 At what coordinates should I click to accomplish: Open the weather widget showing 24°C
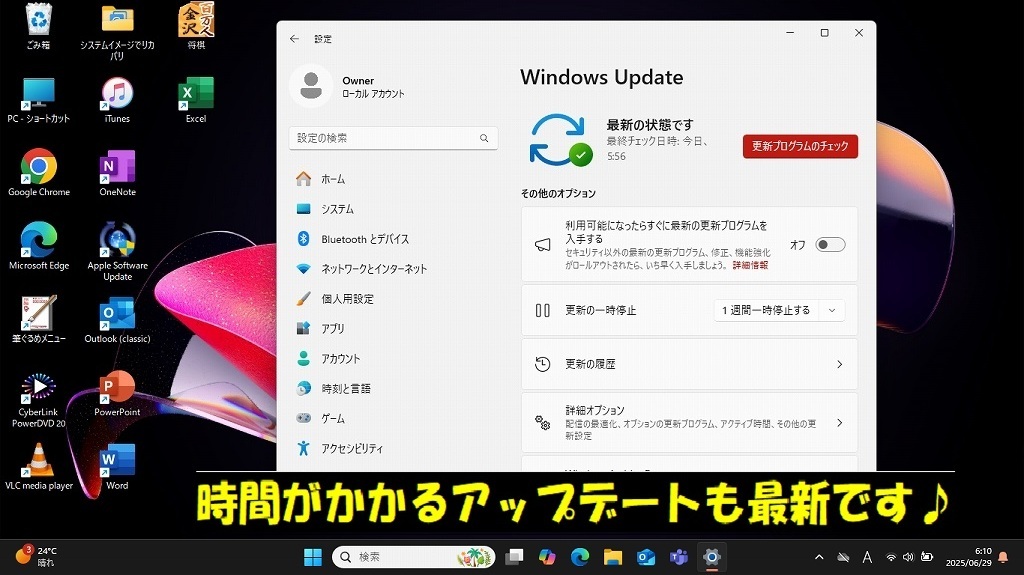(x=36, y=557)
